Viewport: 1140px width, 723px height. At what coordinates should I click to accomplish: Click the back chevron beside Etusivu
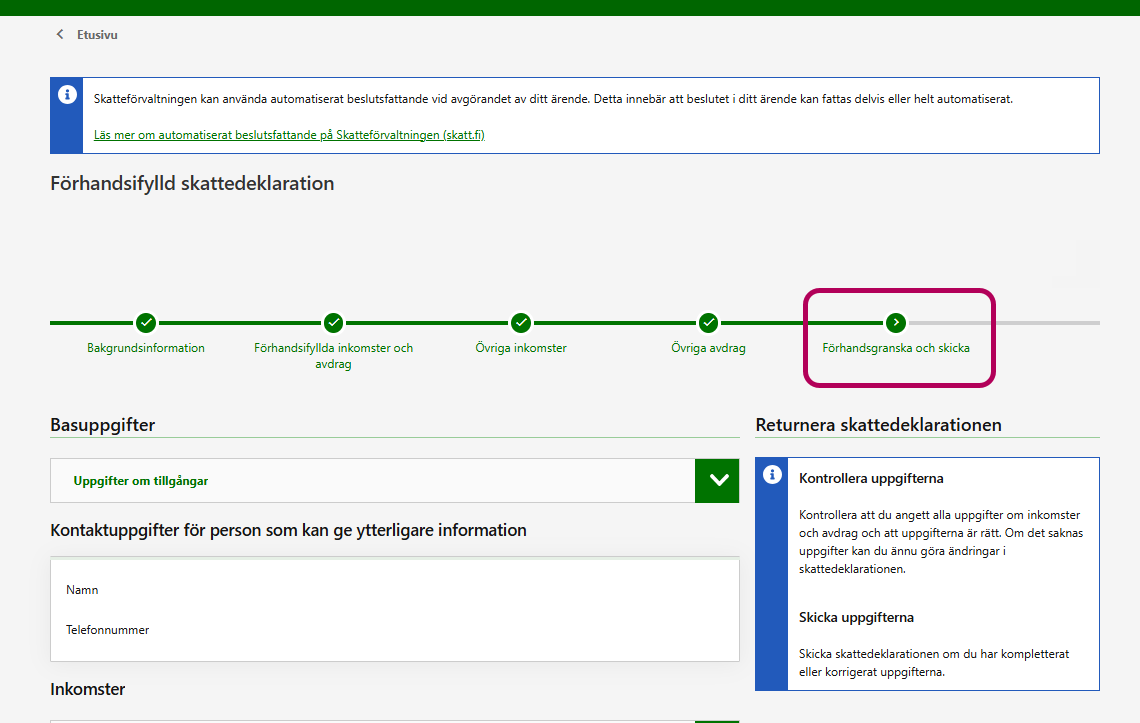click(x=60, y=35)
